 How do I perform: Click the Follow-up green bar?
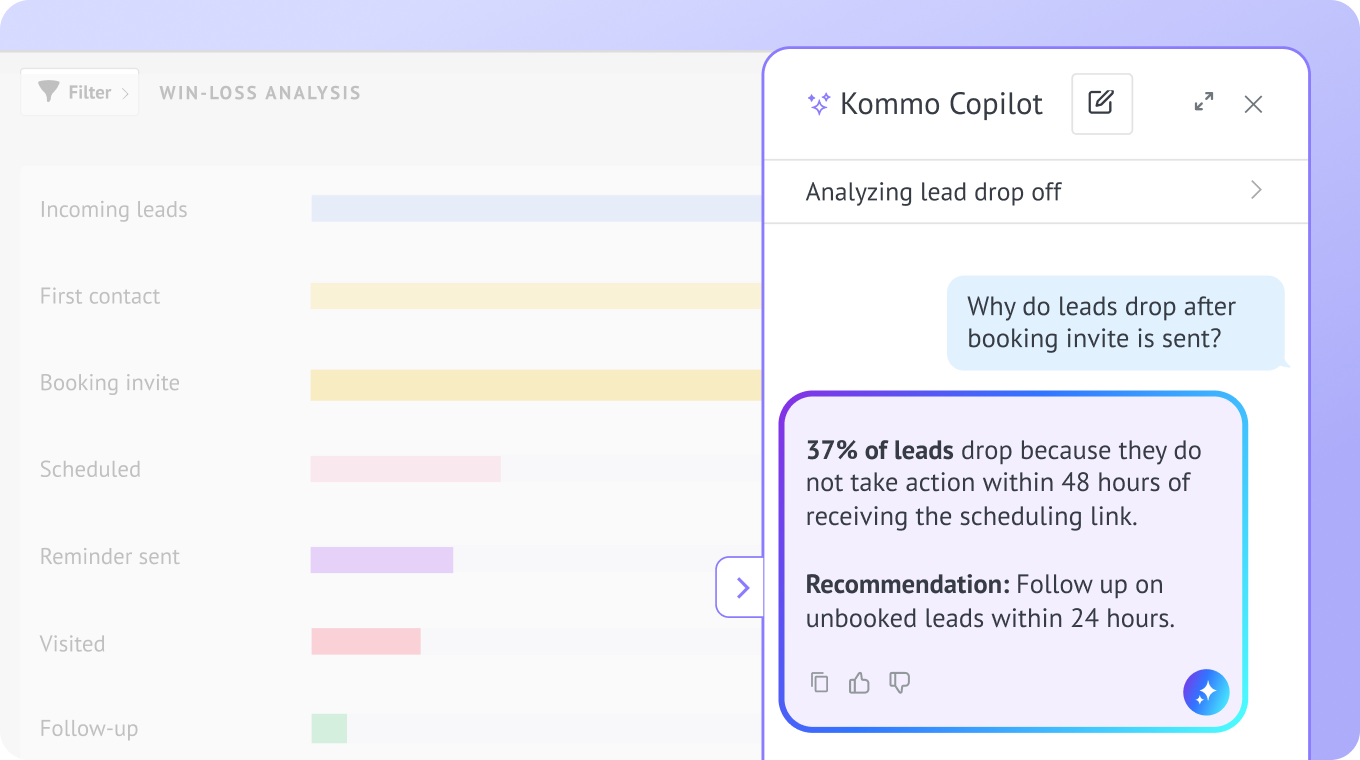[329, 728]
